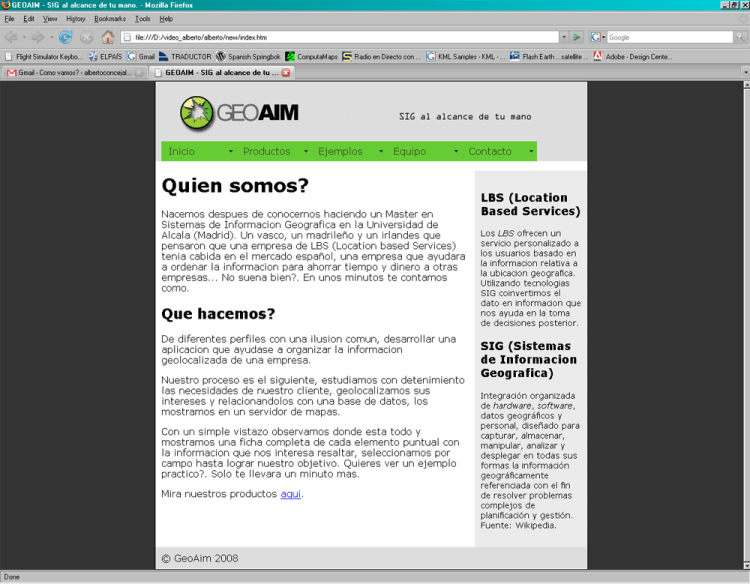Click the Inicio navigation item

(x=181, y=152)
